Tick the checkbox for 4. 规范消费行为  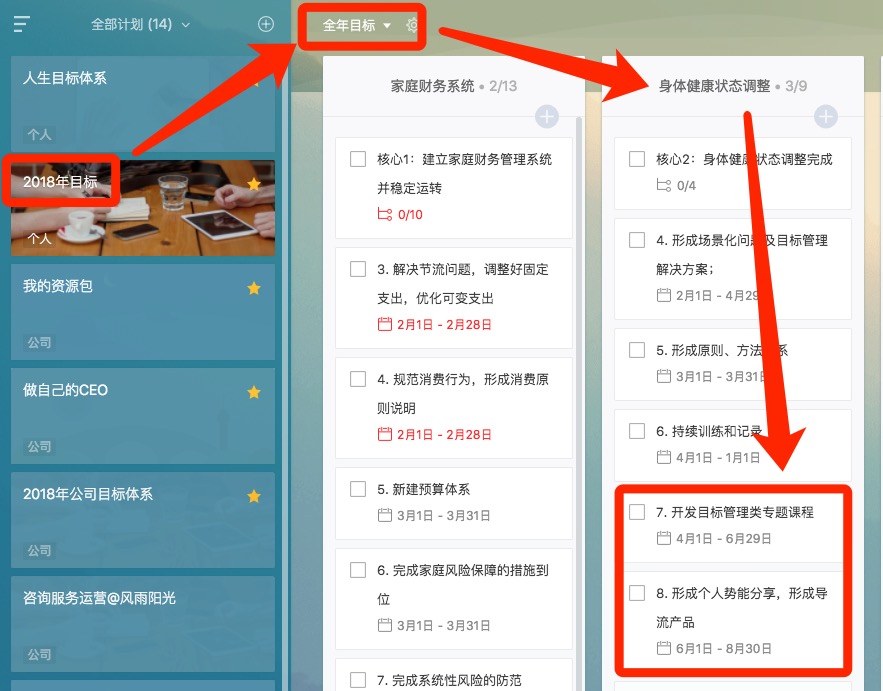[x=358, y=378]
